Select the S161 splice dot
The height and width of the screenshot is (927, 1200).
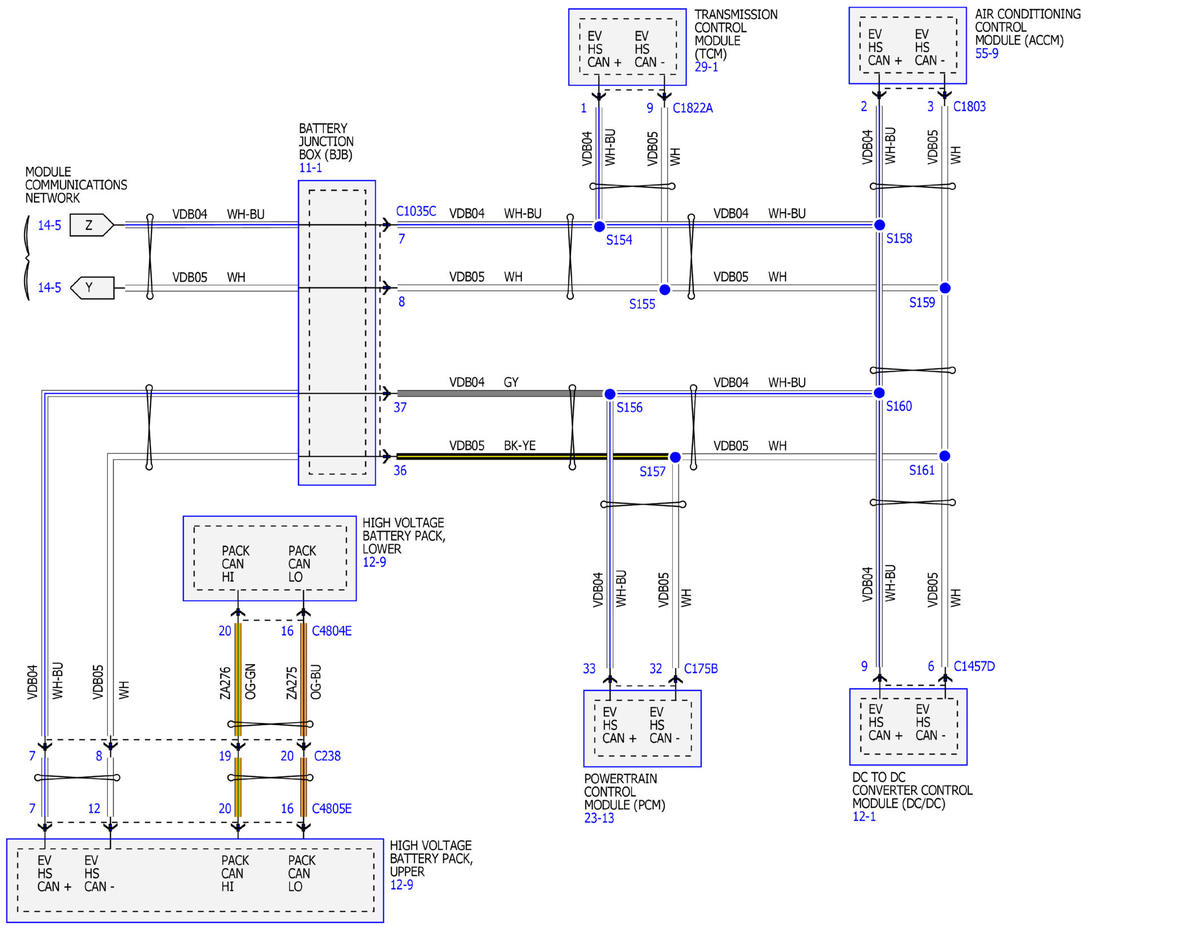coord(944,456)
